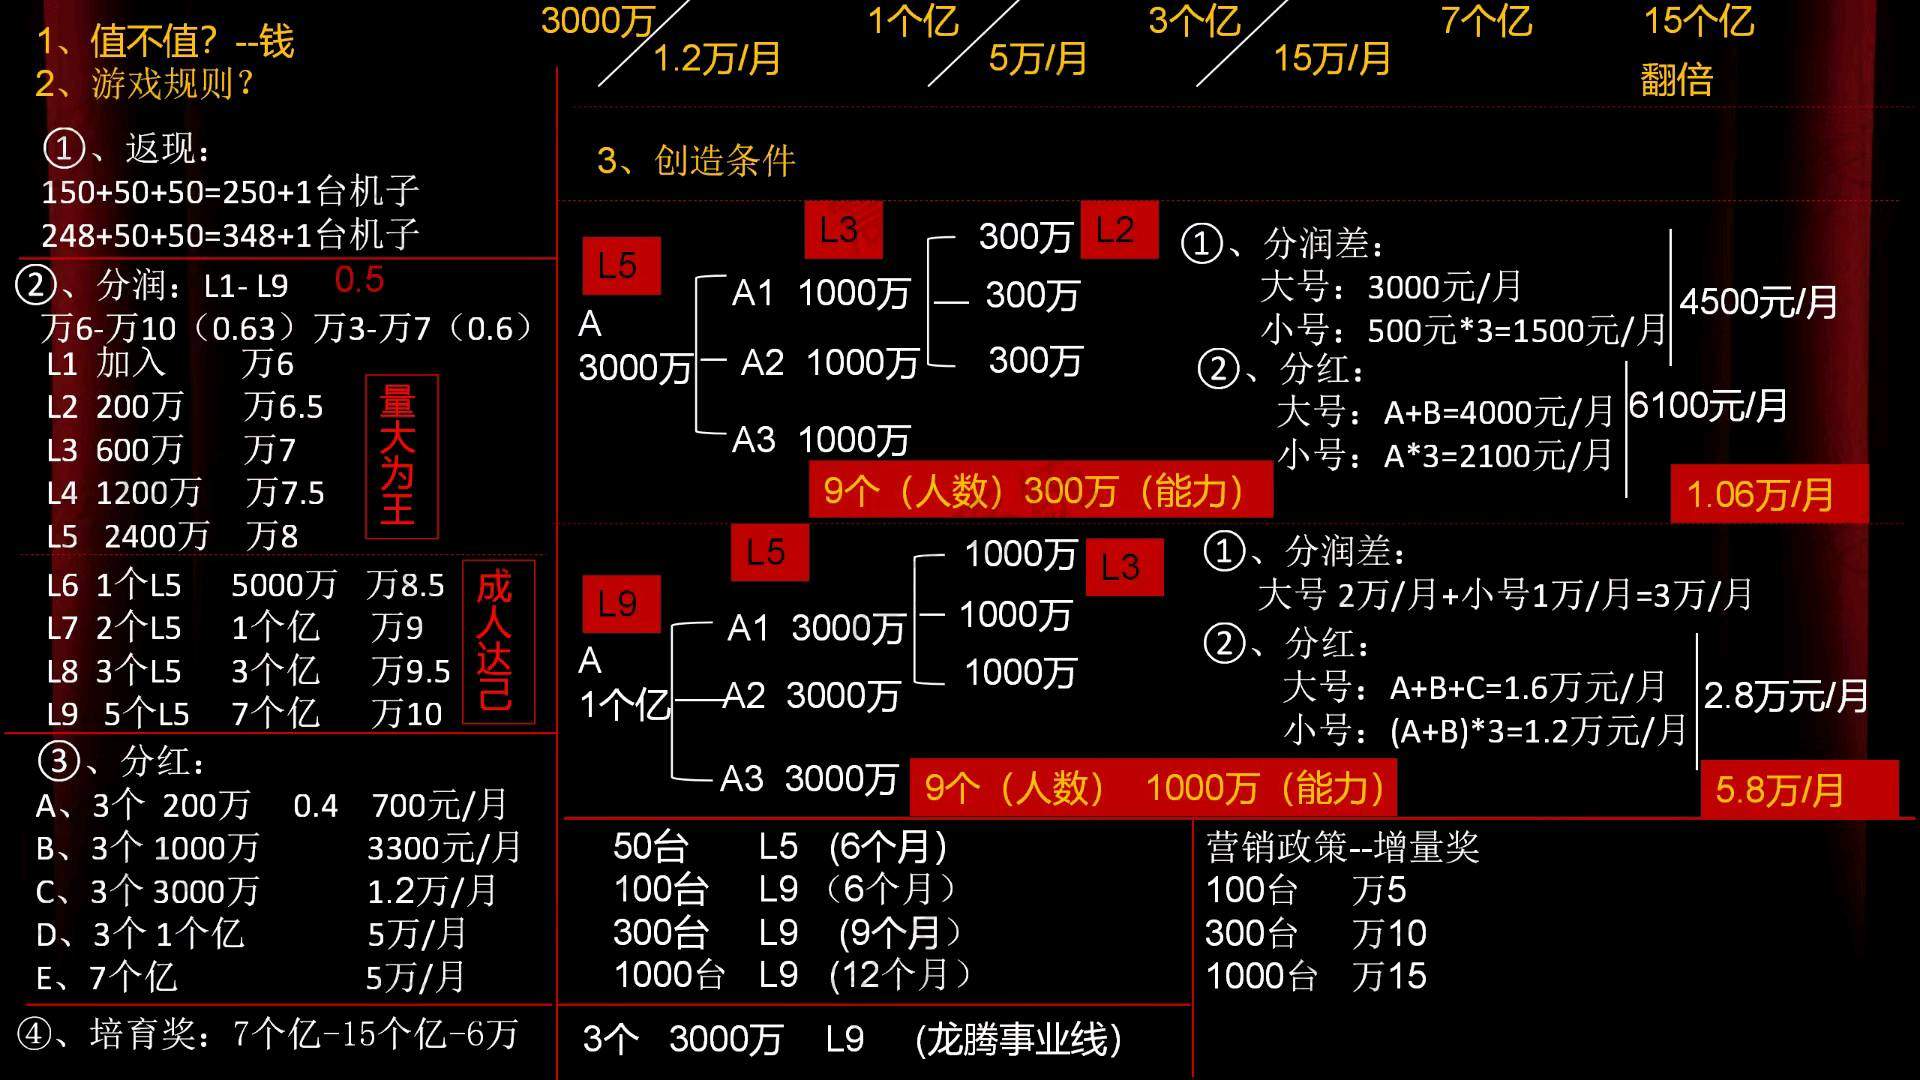Select the 6100元/月 total text
The height and width of the screenshot is (1080, 1920).
tap(1707, 406)
